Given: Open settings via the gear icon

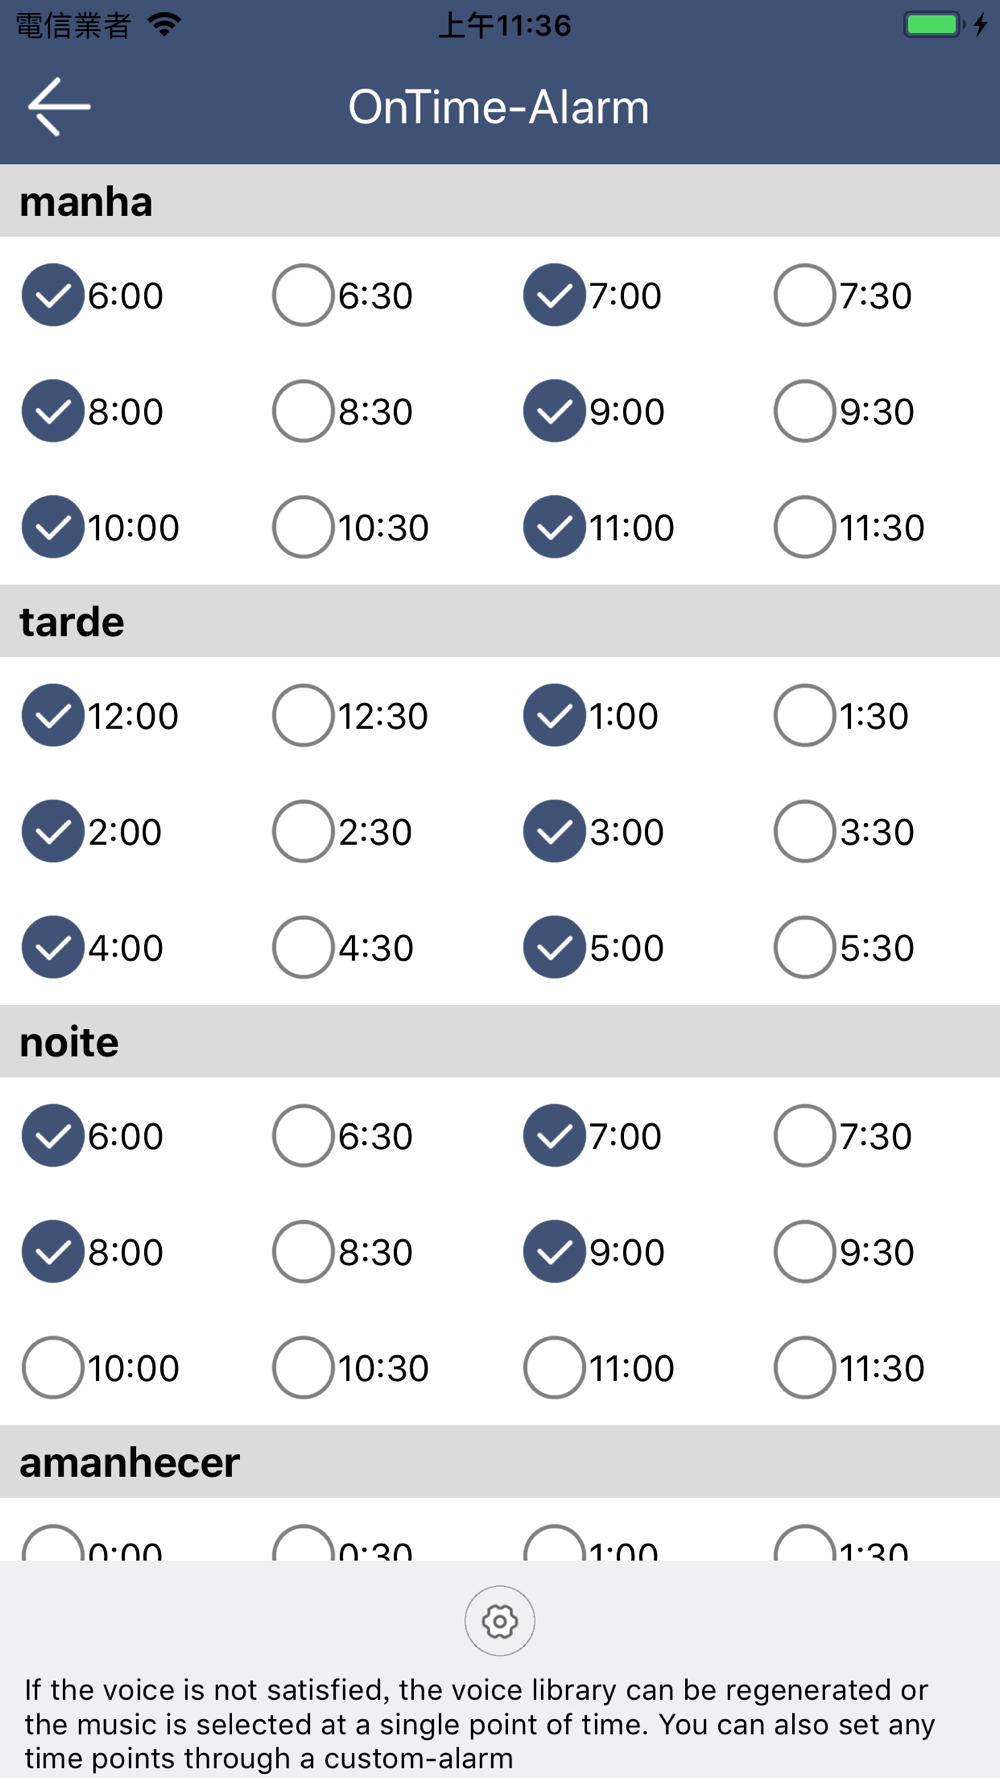Looking at the screenshot, I should pyautogui.click(x=499, y=1620).
